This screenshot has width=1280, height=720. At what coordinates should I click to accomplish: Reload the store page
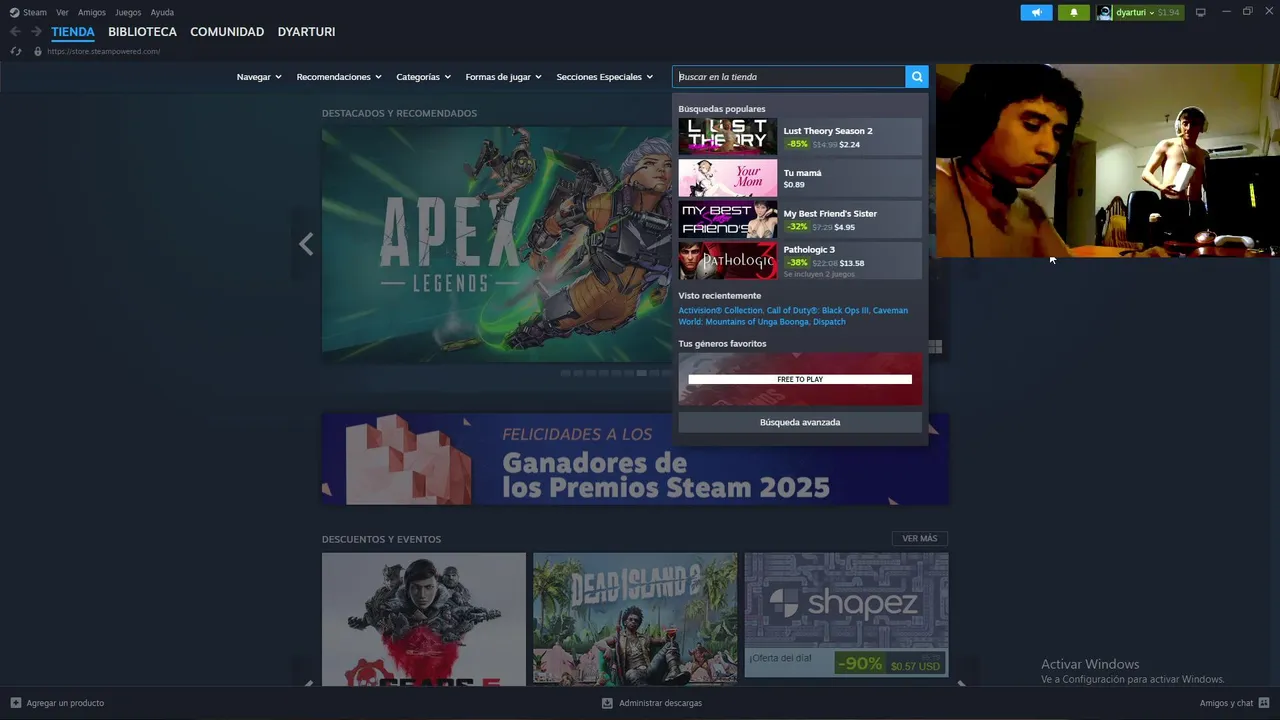coord(16,51)
